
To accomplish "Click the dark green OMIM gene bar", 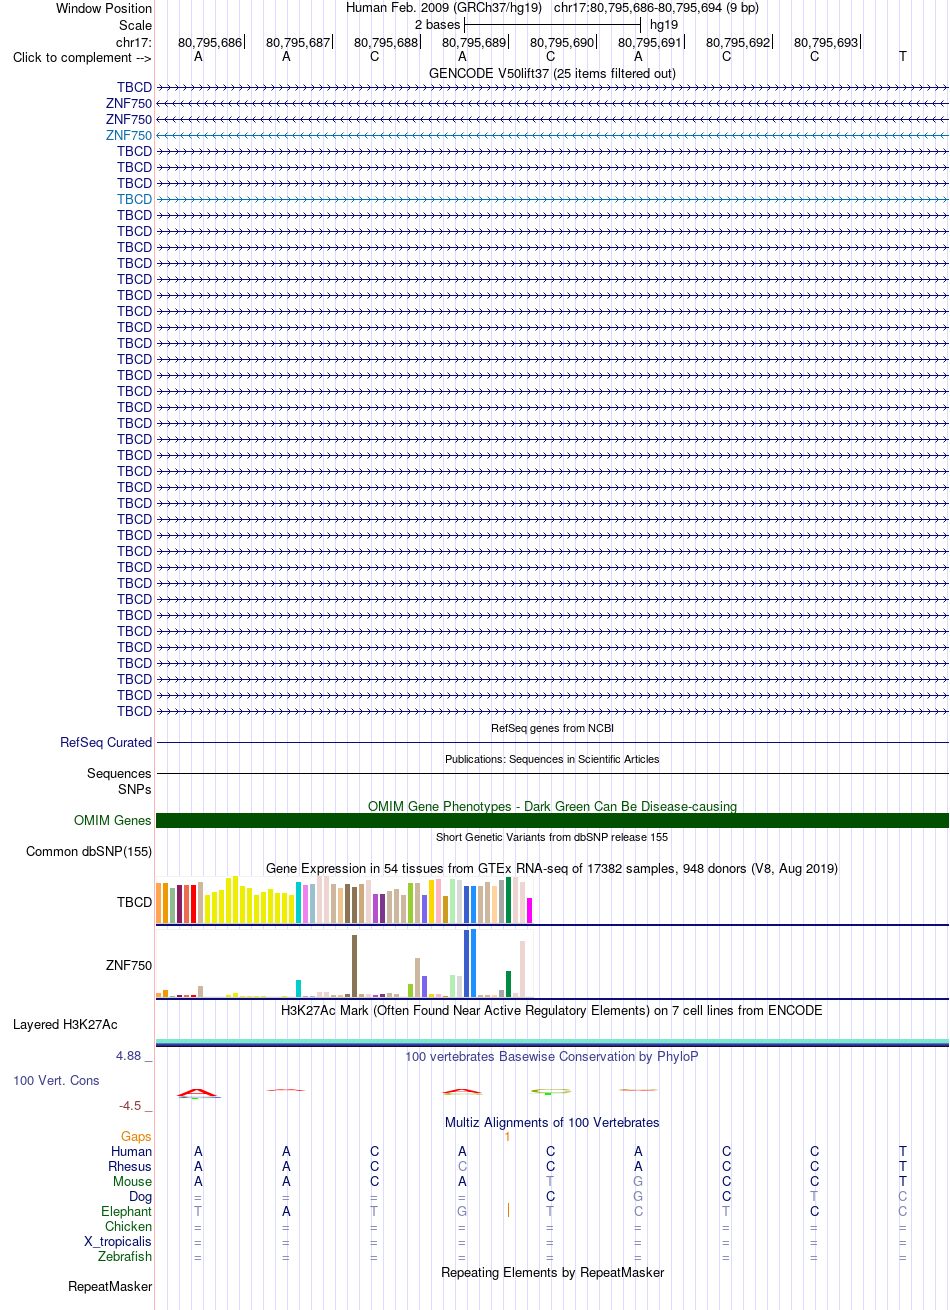I will (x=552, y=821).
